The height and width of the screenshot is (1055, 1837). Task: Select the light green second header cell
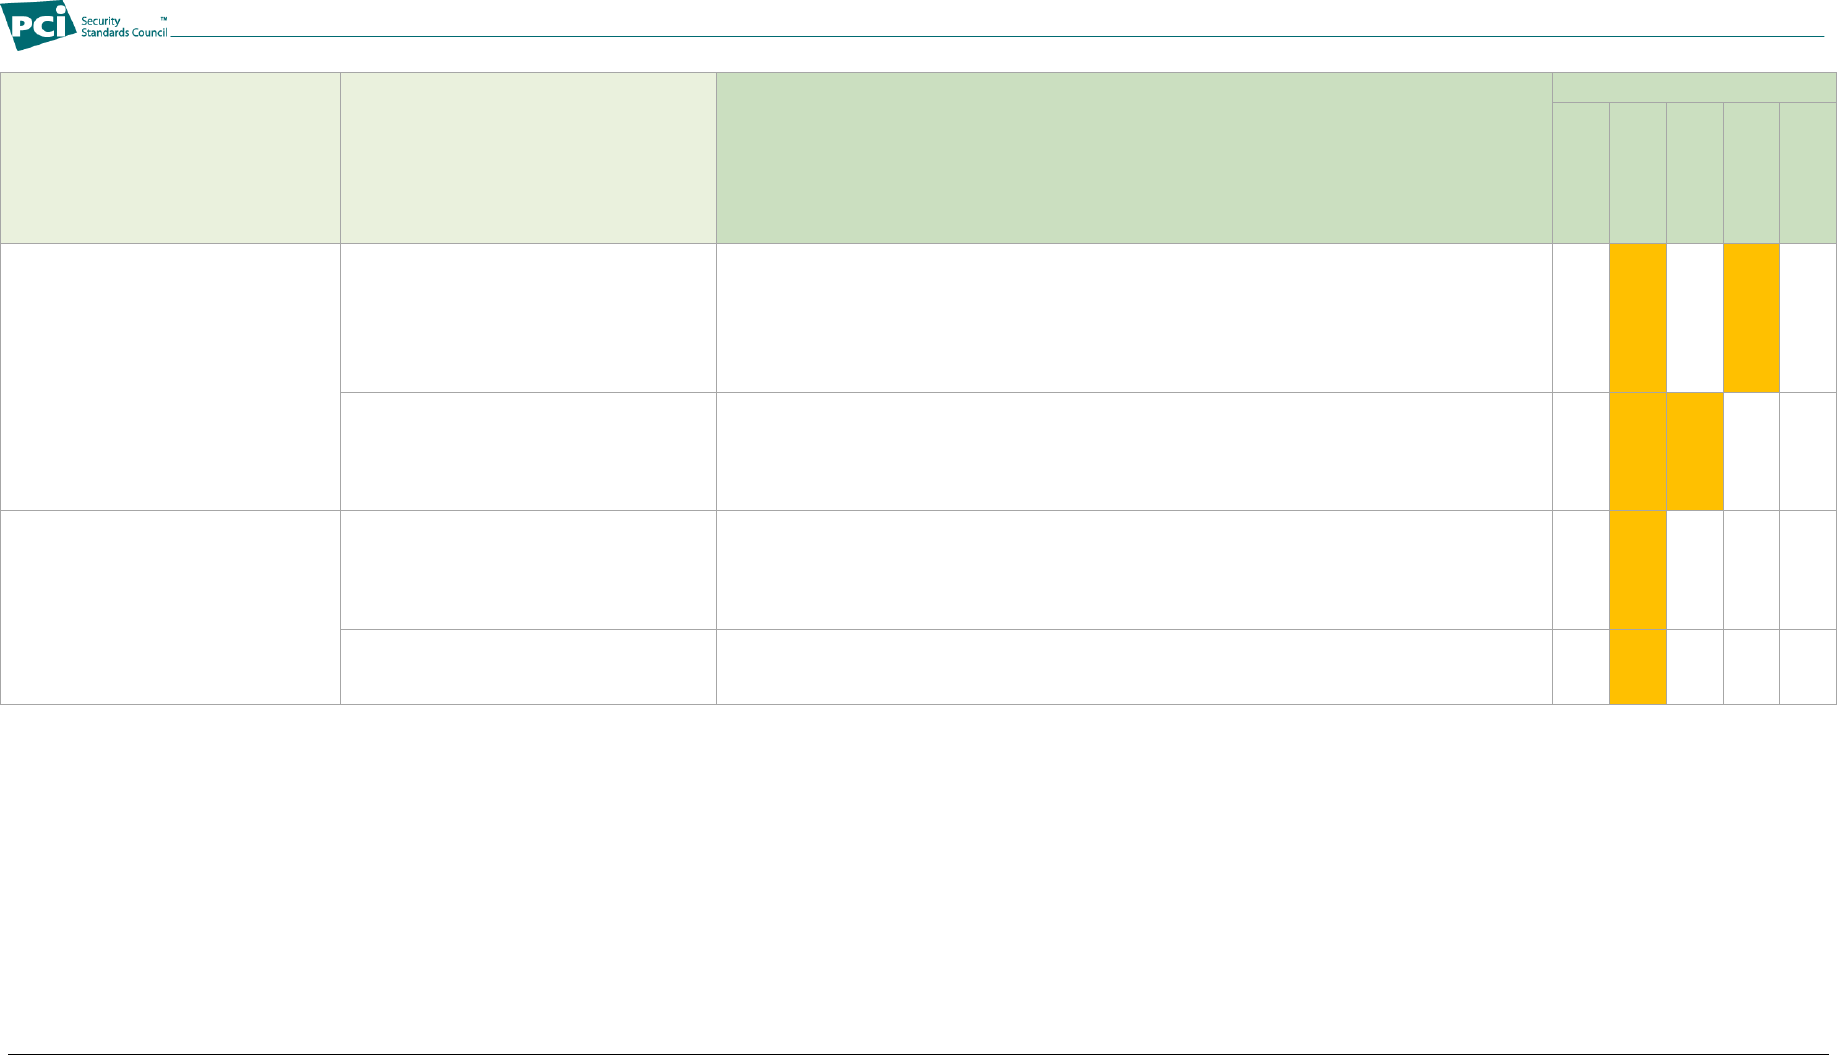(x=528, y=158)
